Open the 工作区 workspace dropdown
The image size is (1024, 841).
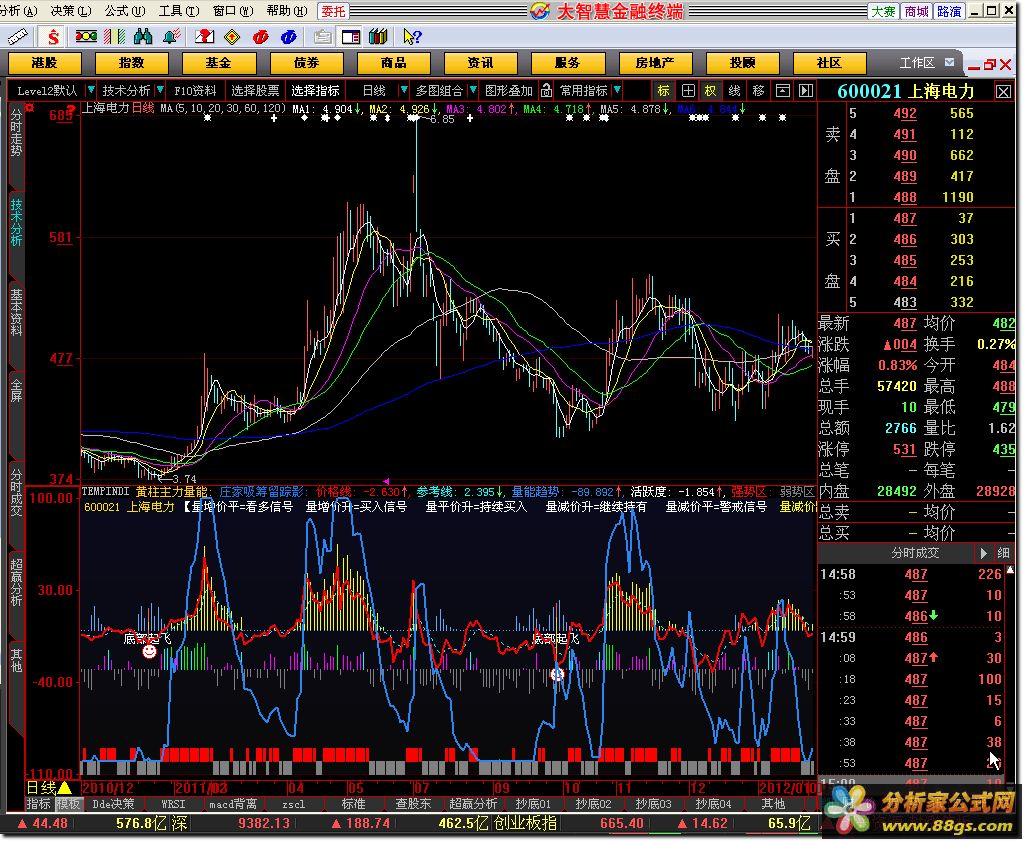click(950, 63)
